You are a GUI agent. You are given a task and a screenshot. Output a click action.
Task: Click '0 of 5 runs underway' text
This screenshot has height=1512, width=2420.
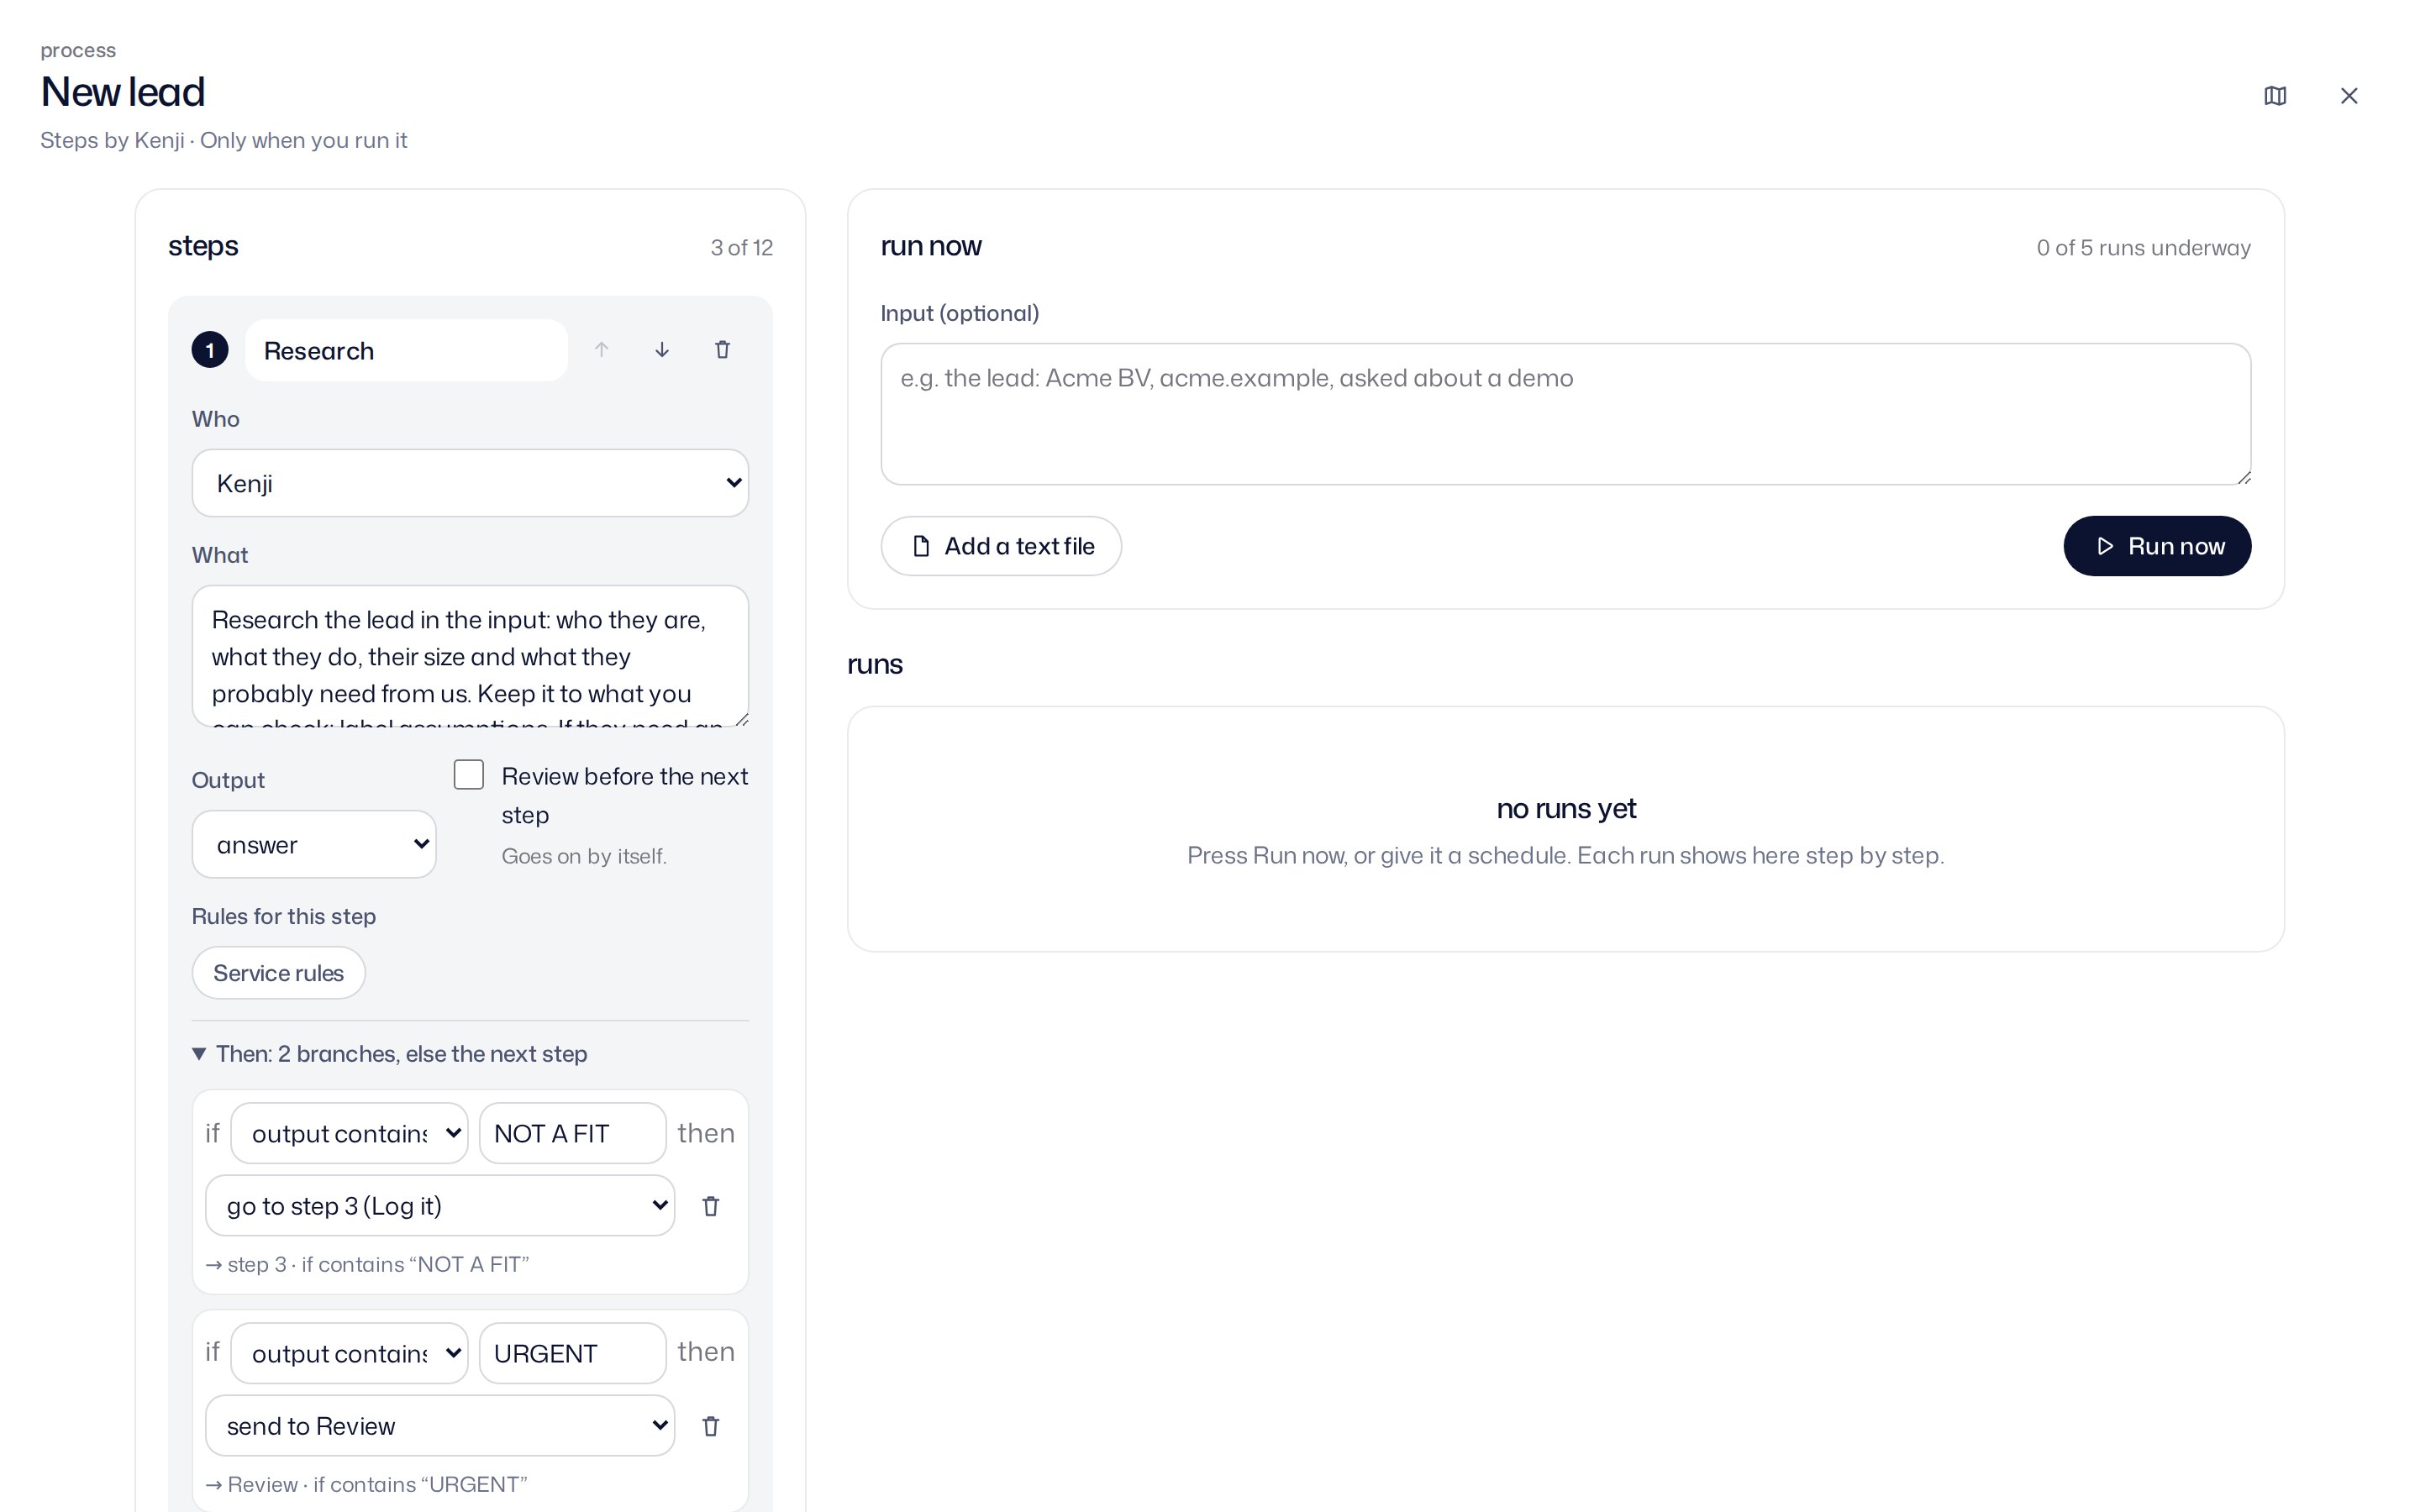tap(2143, 248)
